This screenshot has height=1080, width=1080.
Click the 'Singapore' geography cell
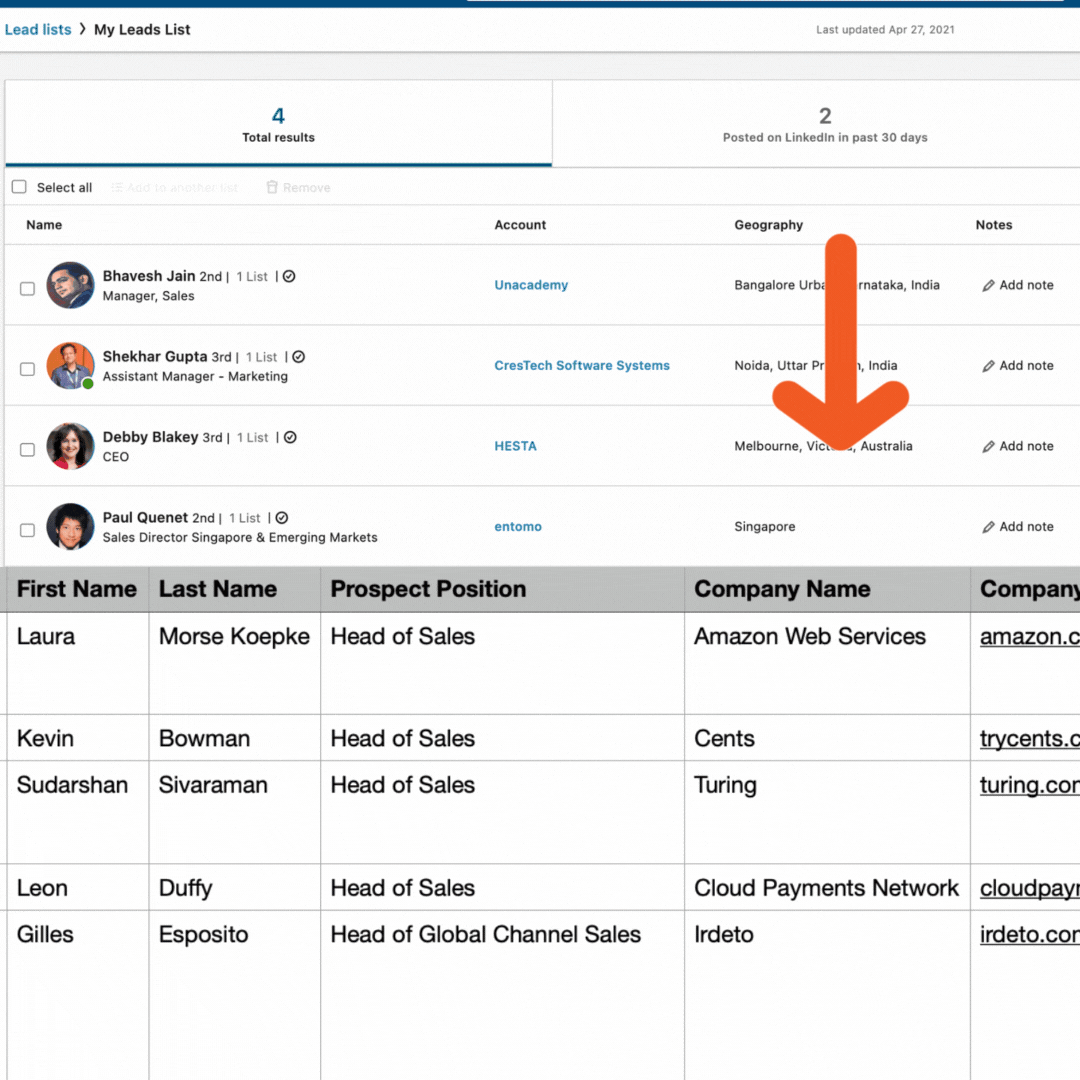click(x=765, y=527)
